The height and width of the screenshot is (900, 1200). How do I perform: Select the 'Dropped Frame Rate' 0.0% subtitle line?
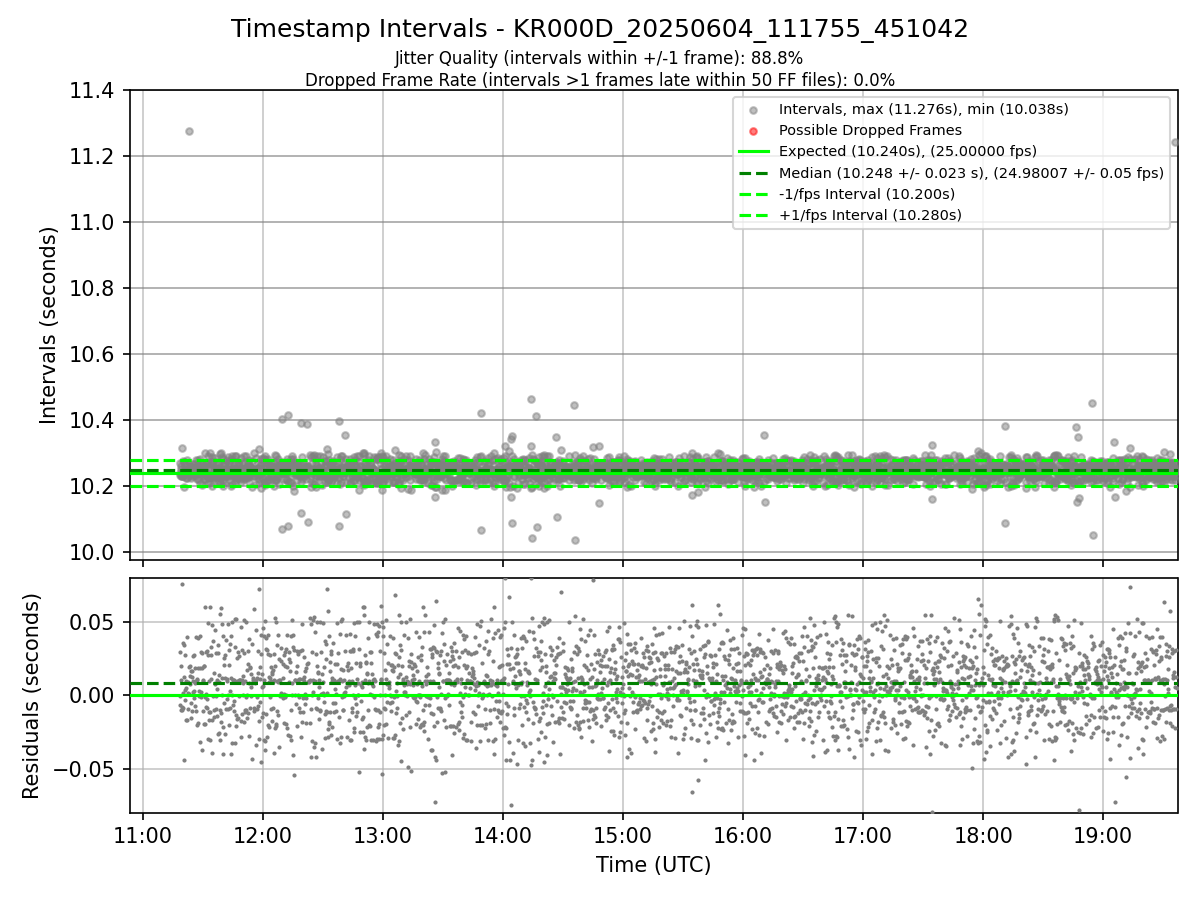pyautogui.click(x=599, y=80)
